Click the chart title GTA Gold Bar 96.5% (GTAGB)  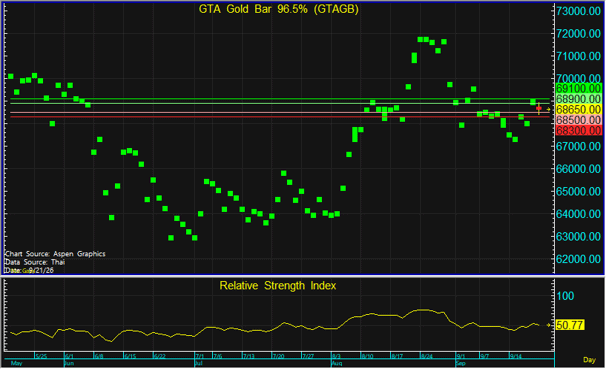tap(279, 9)
